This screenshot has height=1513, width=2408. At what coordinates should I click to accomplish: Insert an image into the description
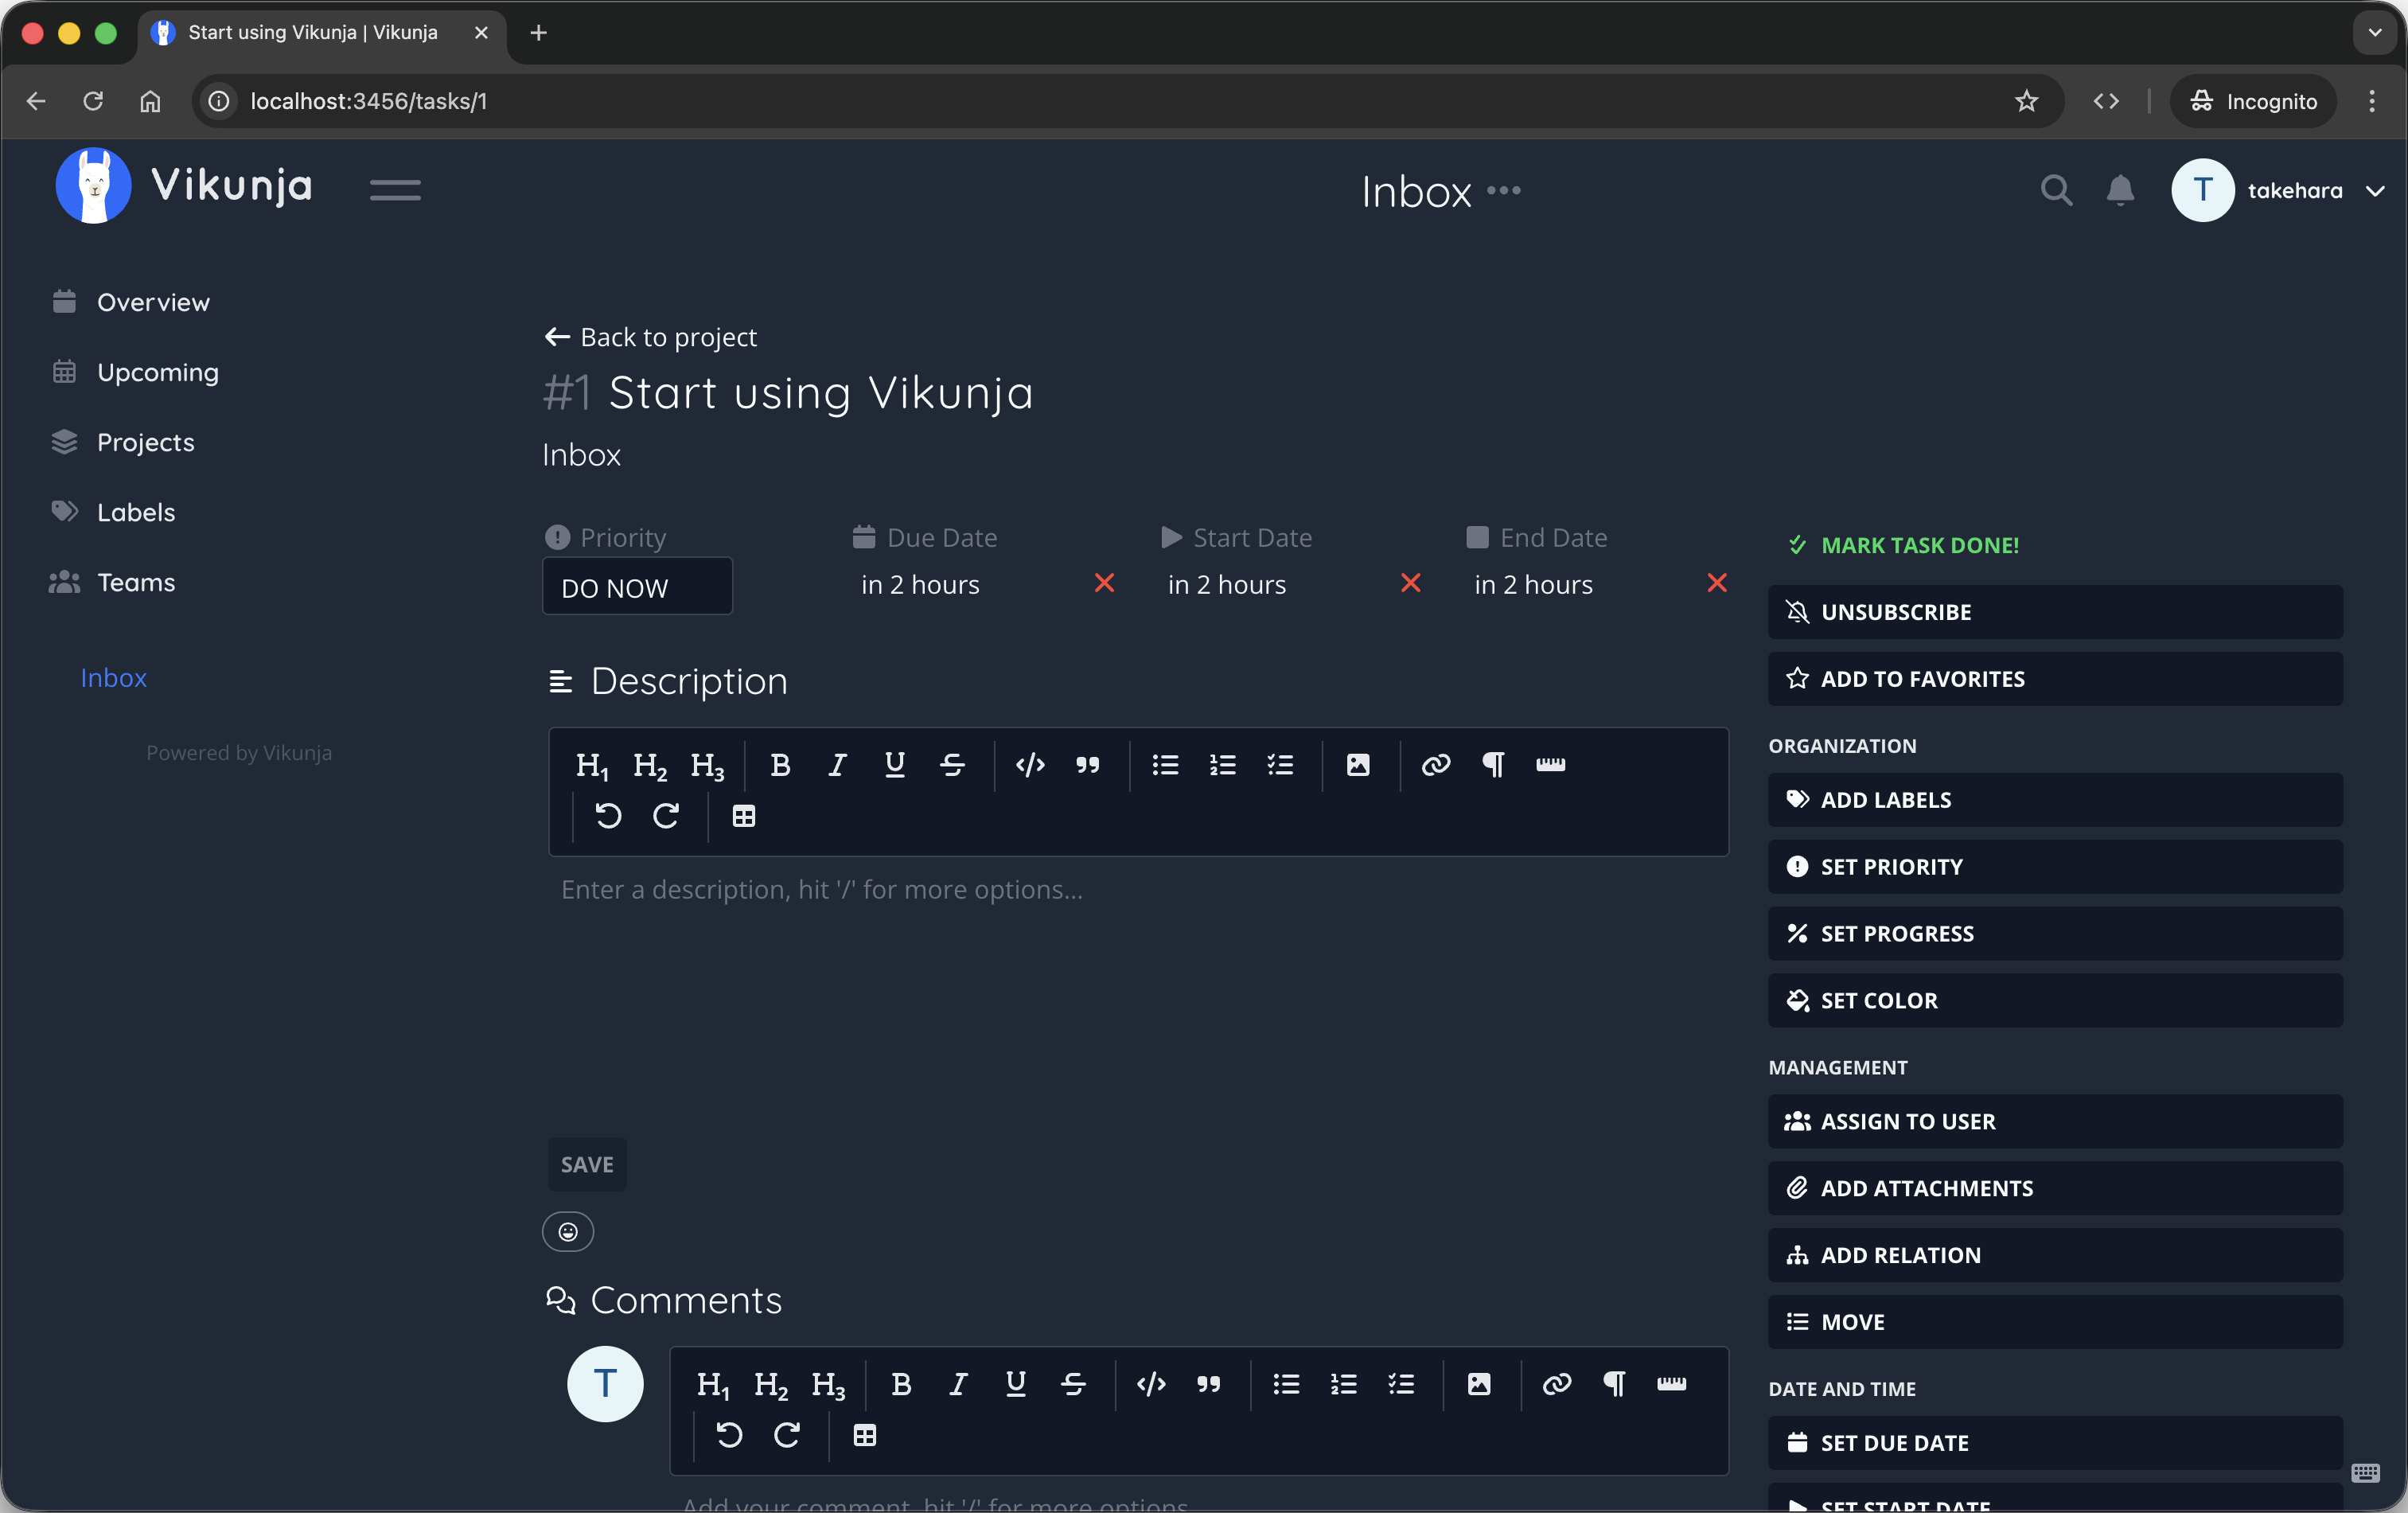pos(1357,765)
